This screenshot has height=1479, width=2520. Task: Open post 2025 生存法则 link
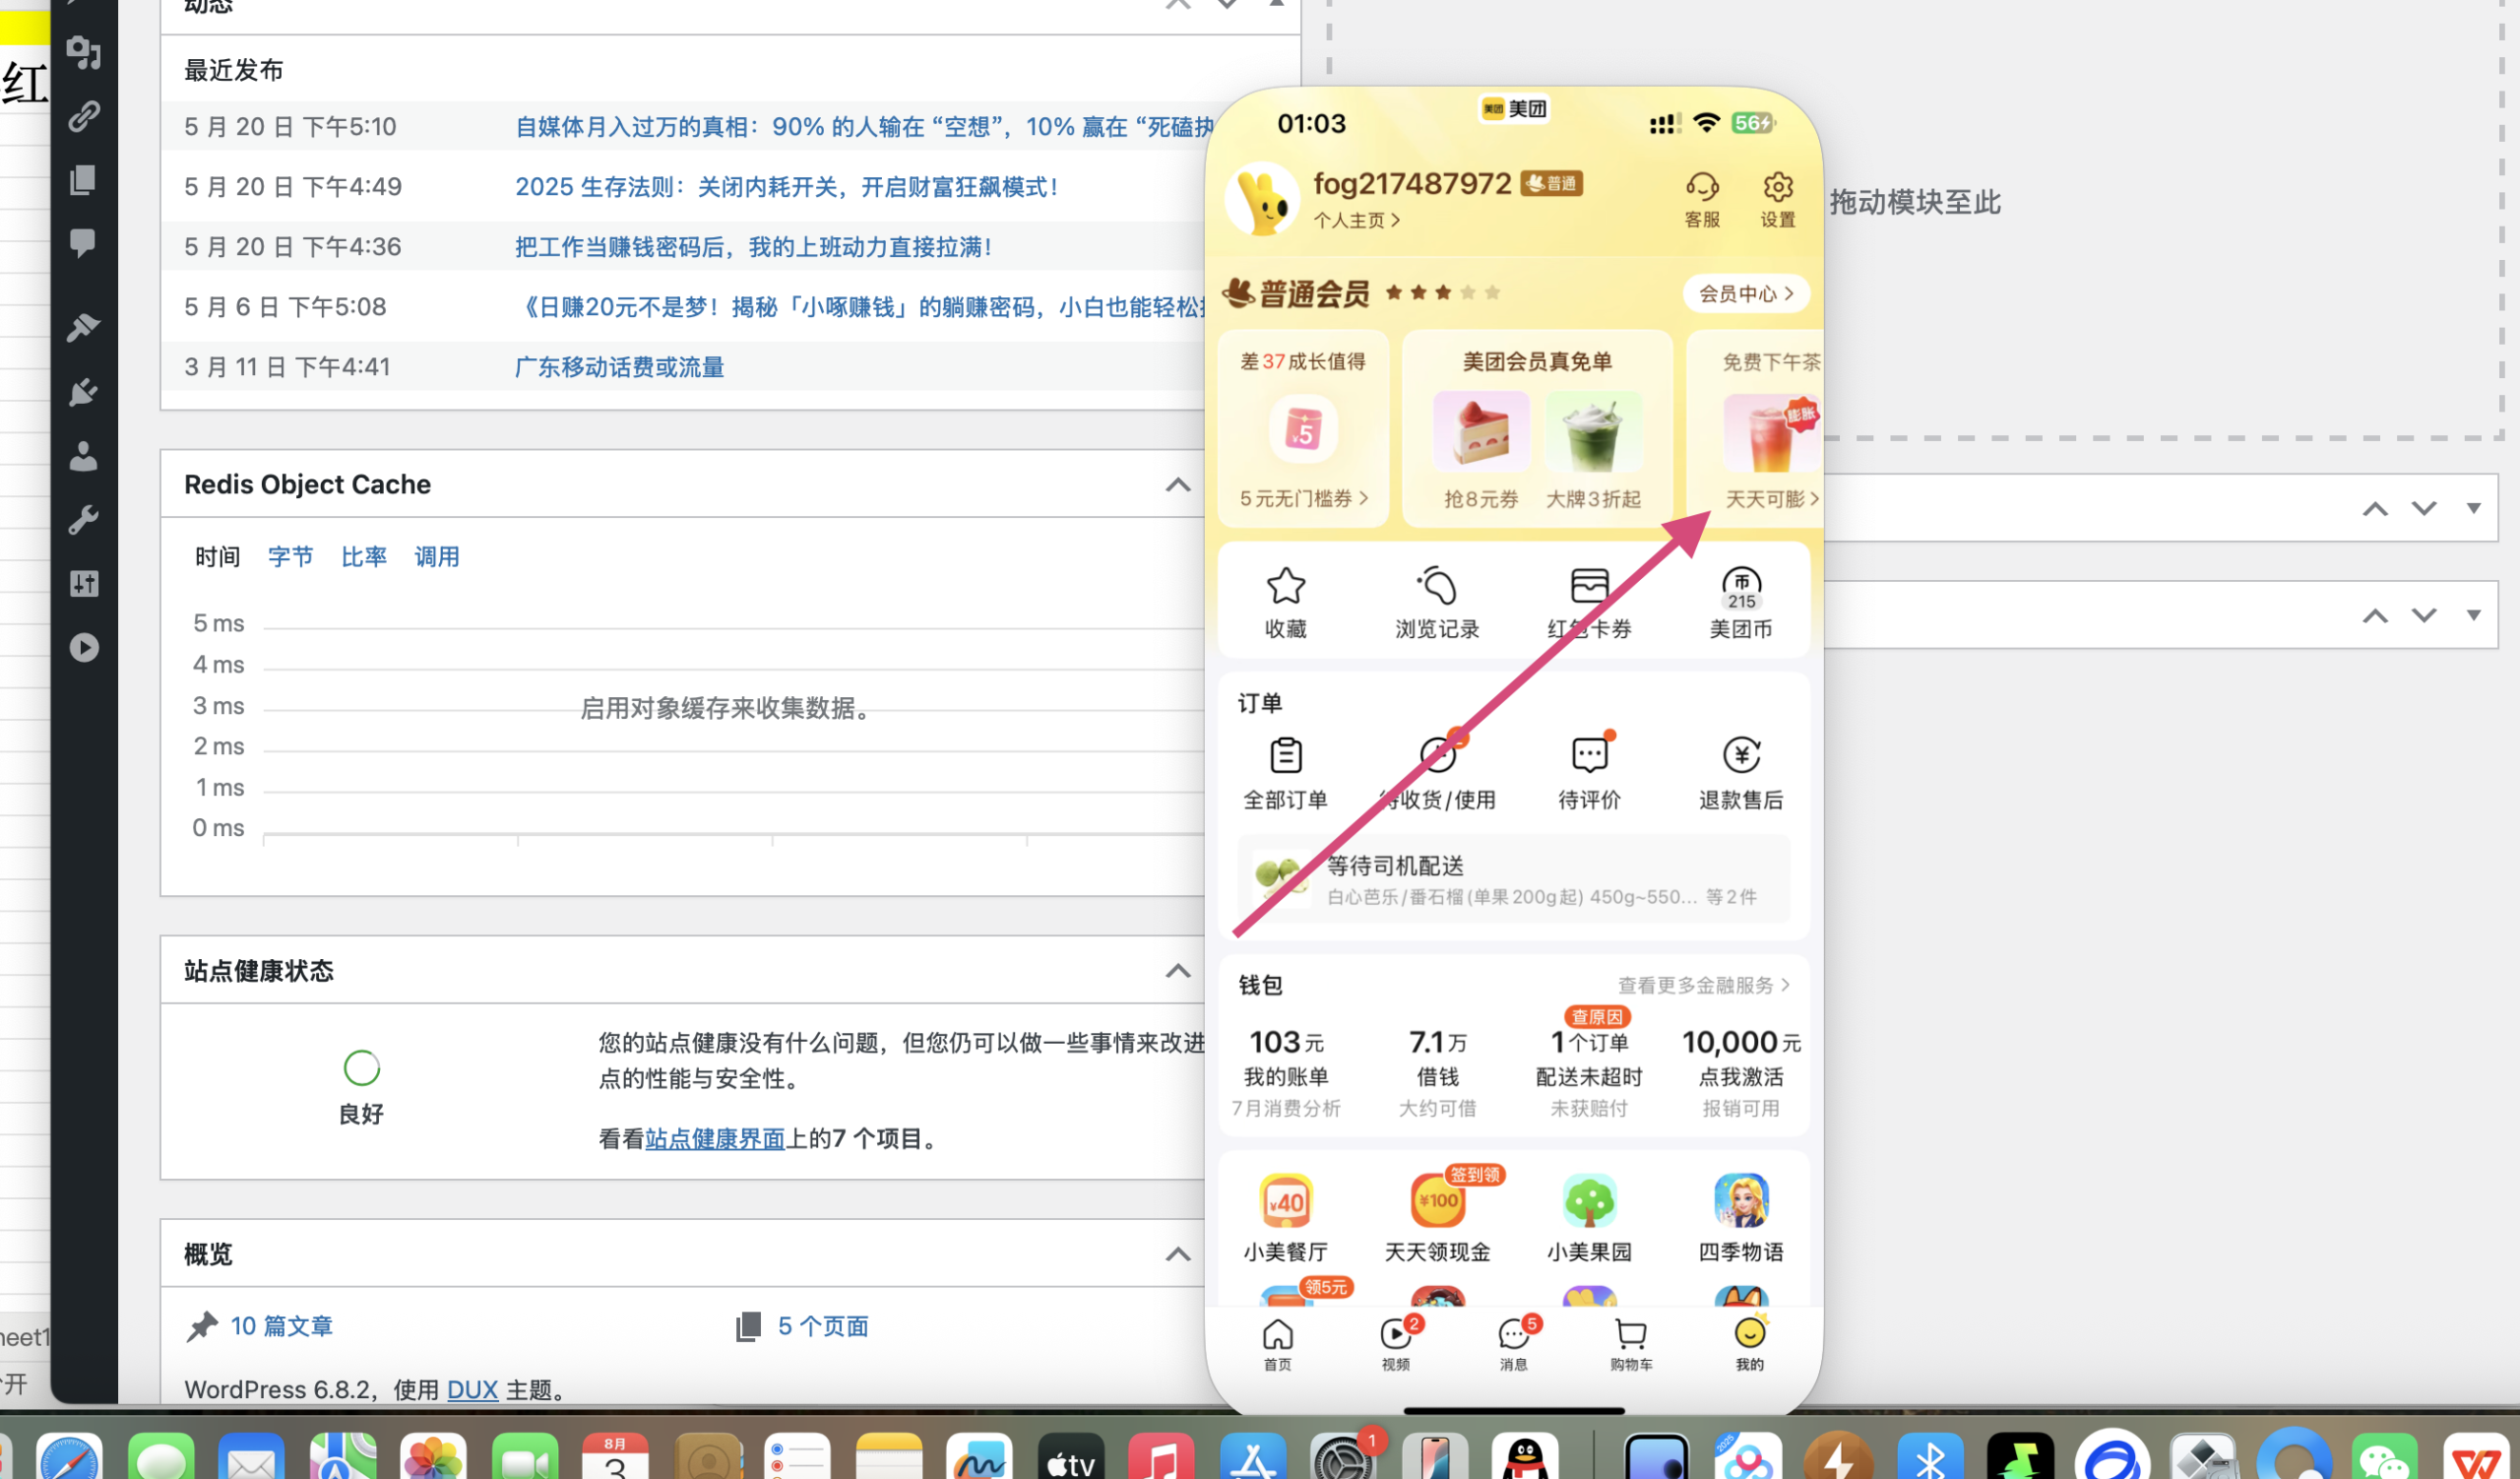pyautogui.click(x=788, y=187)
